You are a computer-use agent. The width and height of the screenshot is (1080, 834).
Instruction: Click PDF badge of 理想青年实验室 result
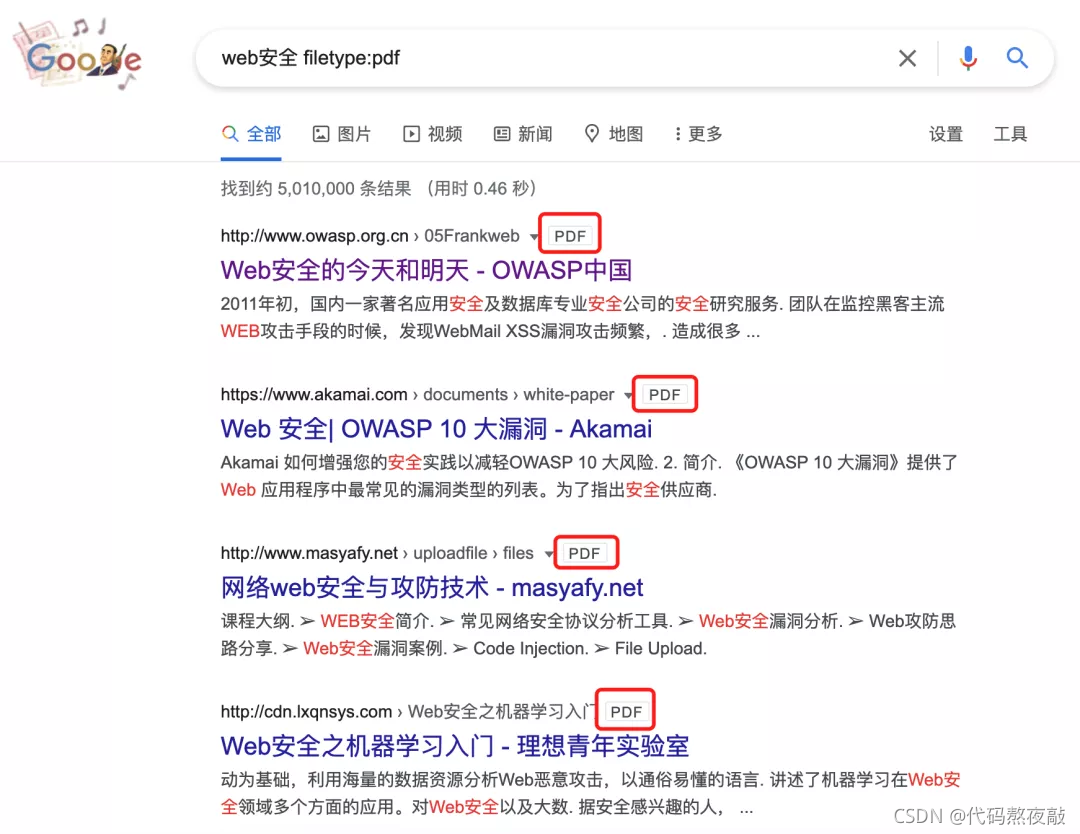(x=625, y=711)
